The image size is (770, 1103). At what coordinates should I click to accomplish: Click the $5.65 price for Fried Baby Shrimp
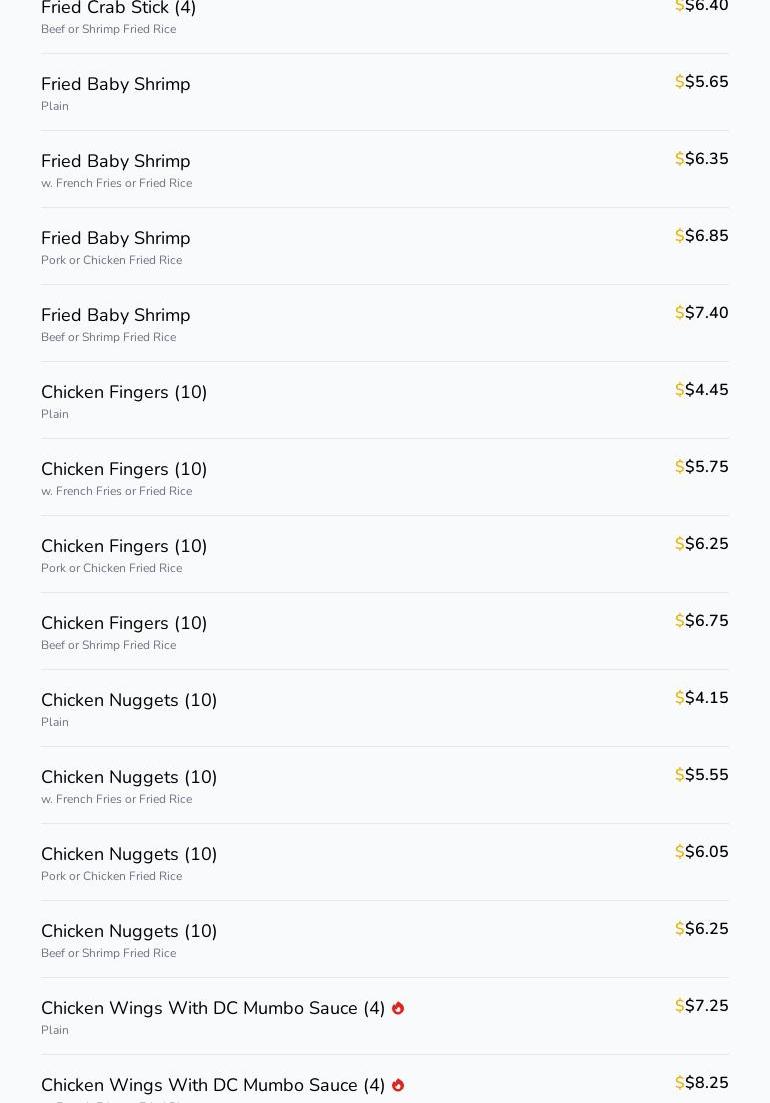click(702, 82)
